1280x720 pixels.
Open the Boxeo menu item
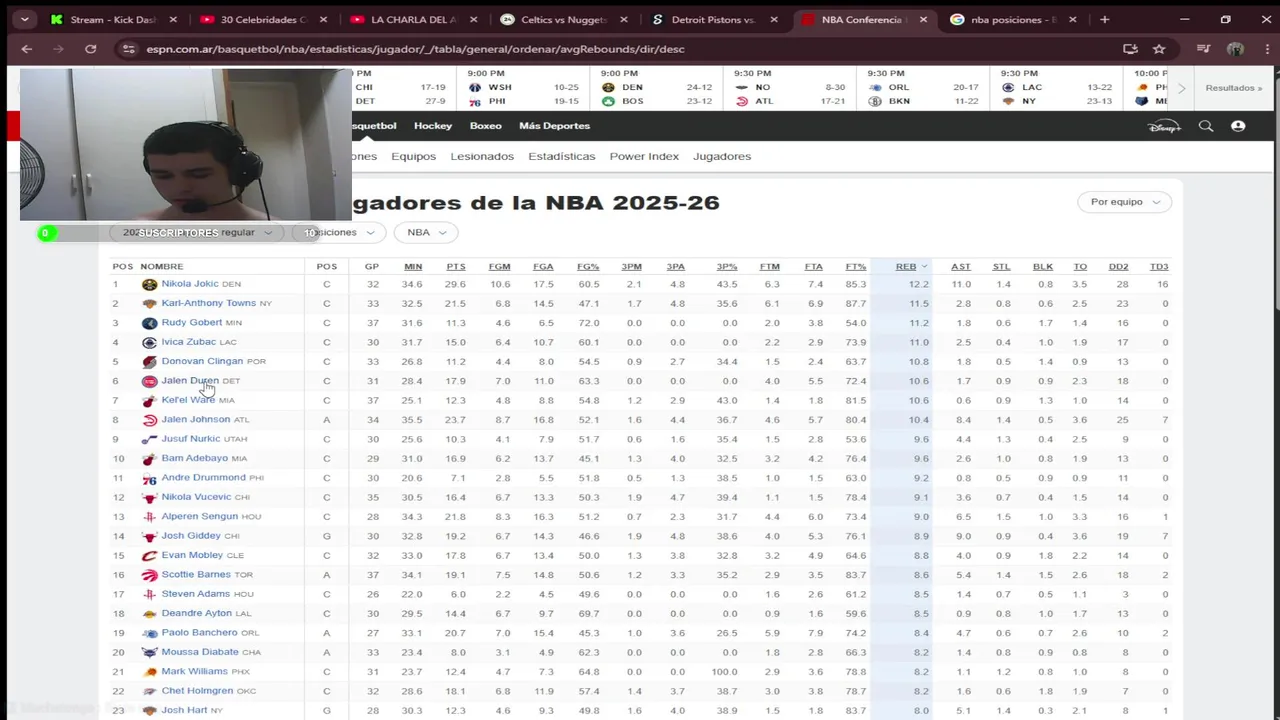[486, 126]
